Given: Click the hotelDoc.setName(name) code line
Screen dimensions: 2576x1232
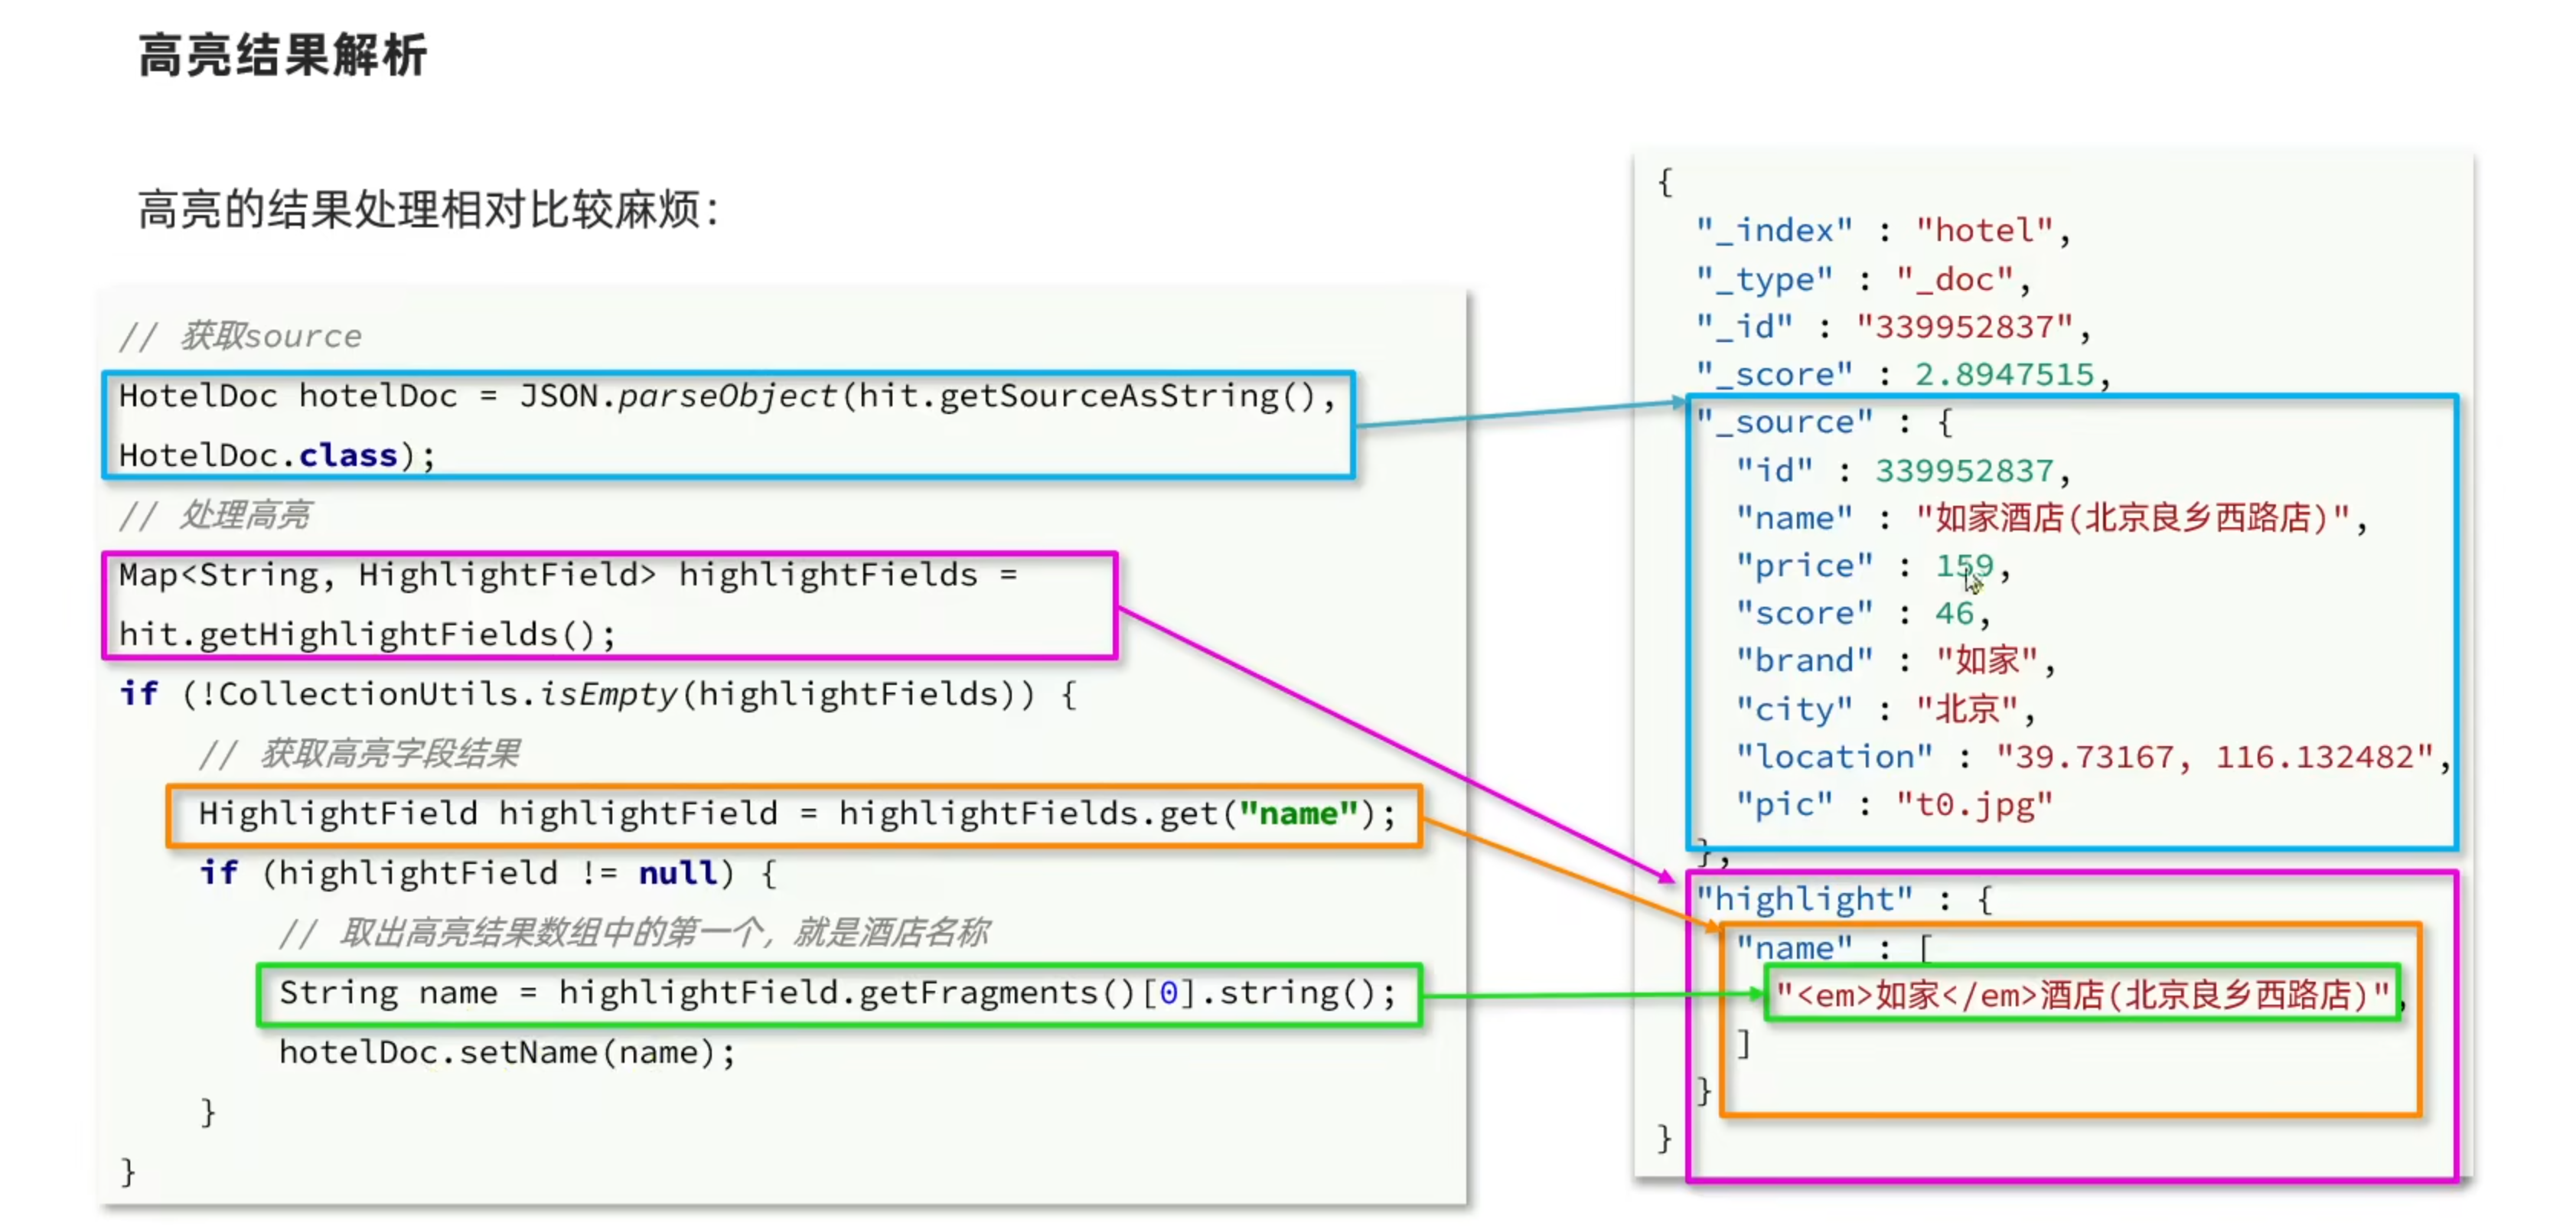Looking at the screenshot, I should click(507, 1052).
